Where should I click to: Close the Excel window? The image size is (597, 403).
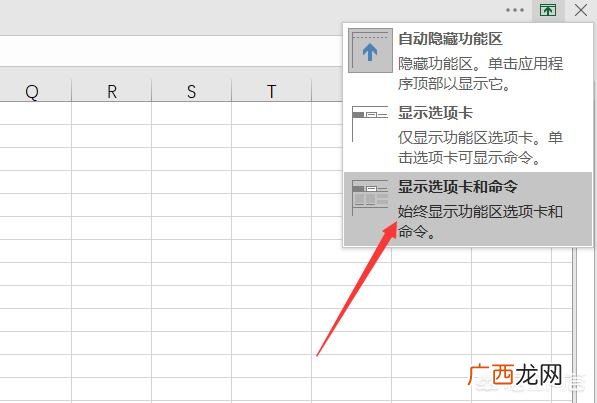(581, 10)
